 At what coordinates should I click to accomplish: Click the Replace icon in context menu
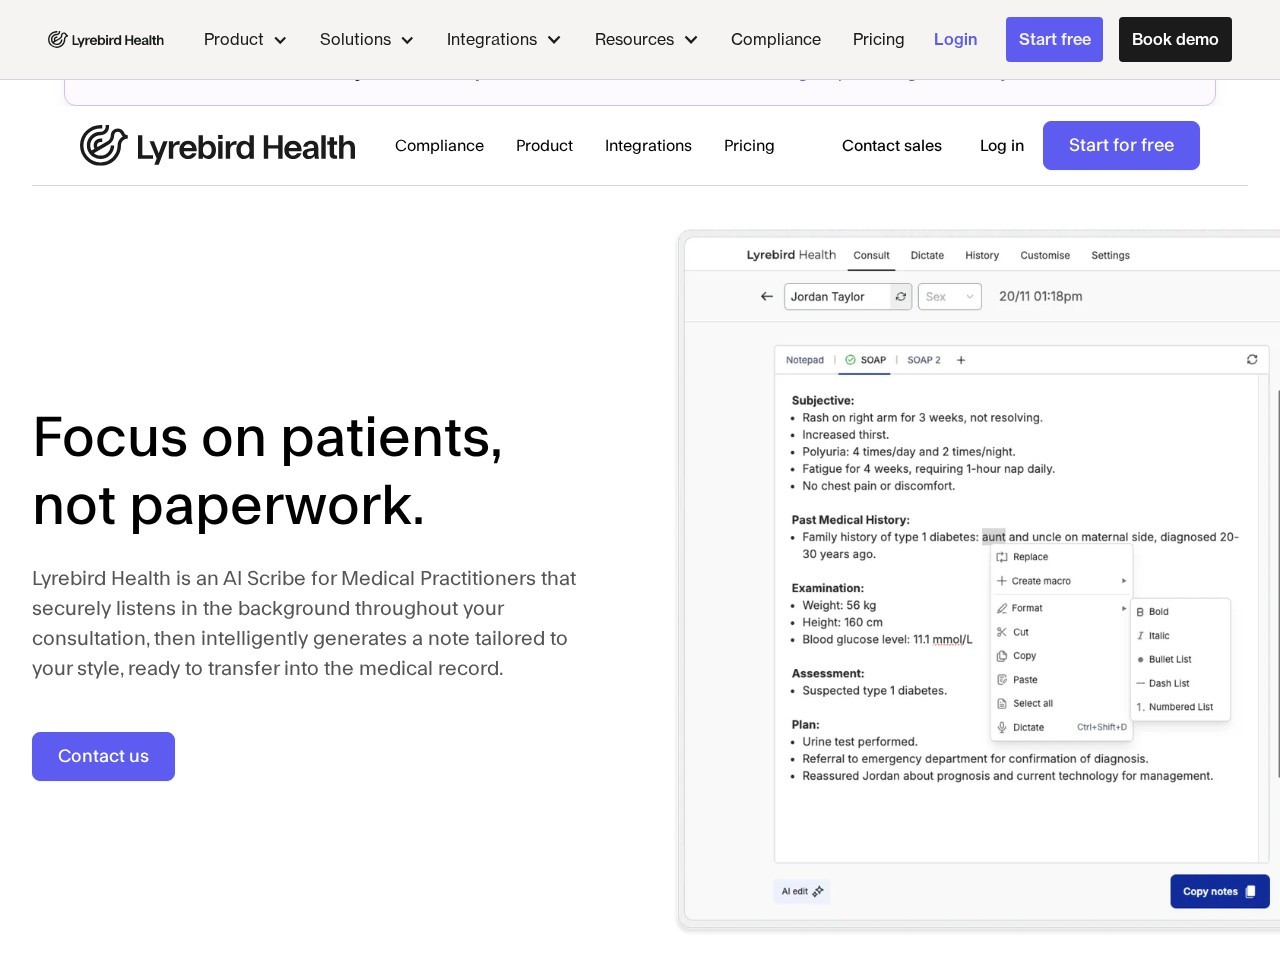1002,557
